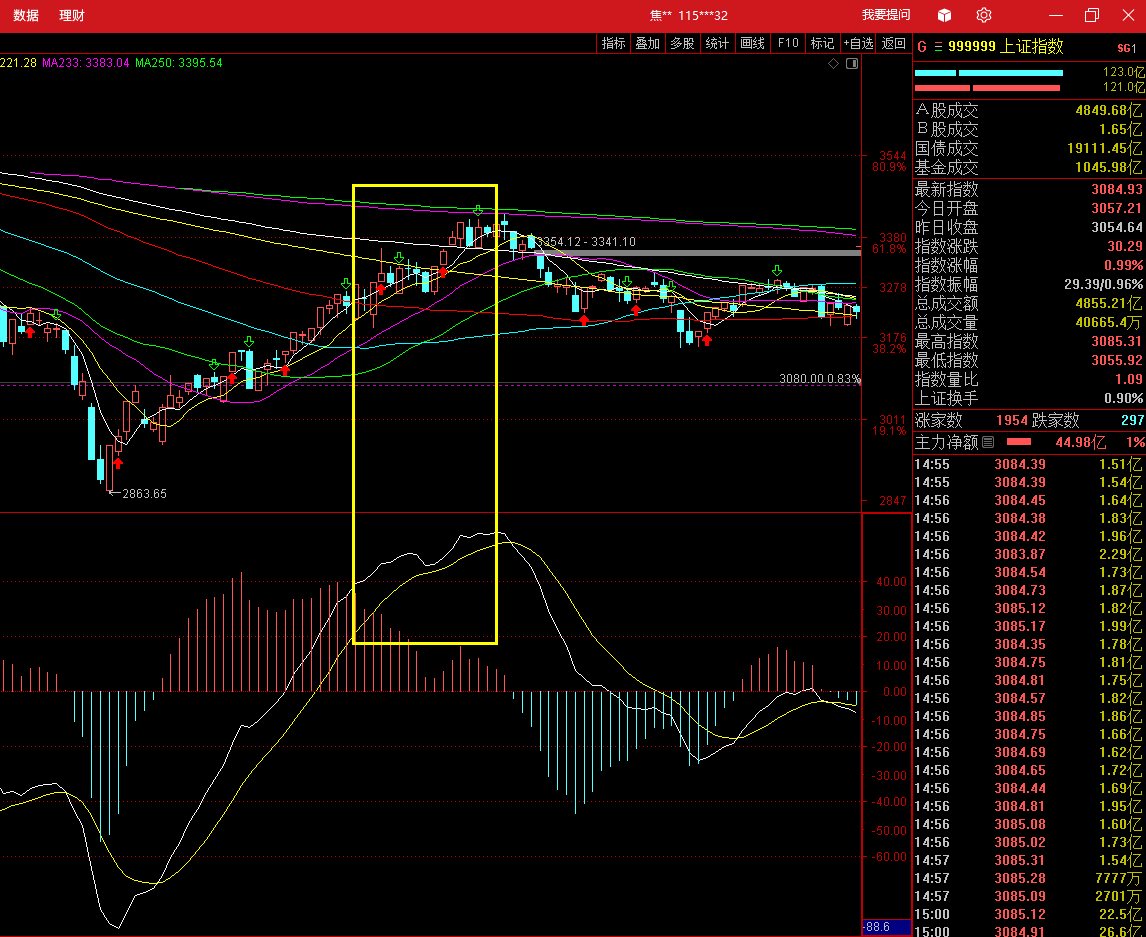Click the 999999 上证指数 title
1146x937 pixels.
point(1006,47)
